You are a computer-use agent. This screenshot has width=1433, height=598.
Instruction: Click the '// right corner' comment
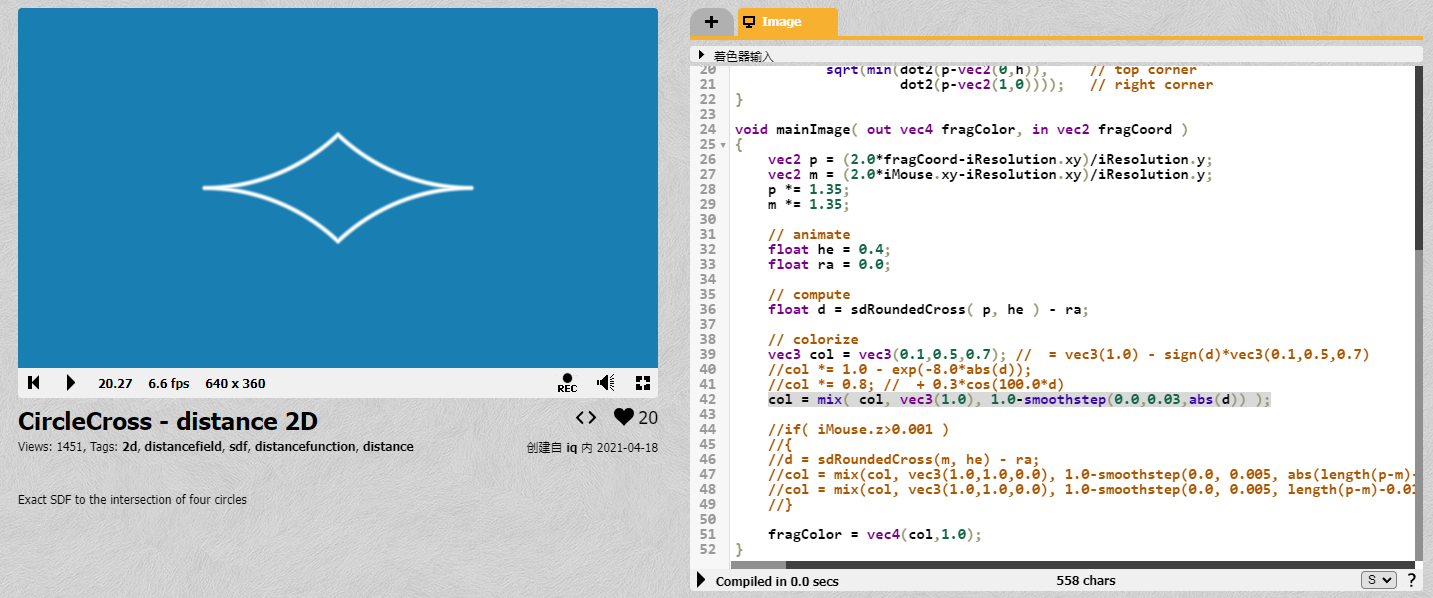pyautogui.click(x=1151, y=84)
